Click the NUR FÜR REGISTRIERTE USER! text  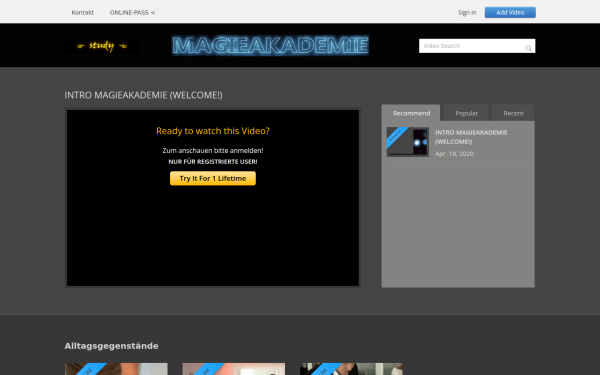(213, 161)
